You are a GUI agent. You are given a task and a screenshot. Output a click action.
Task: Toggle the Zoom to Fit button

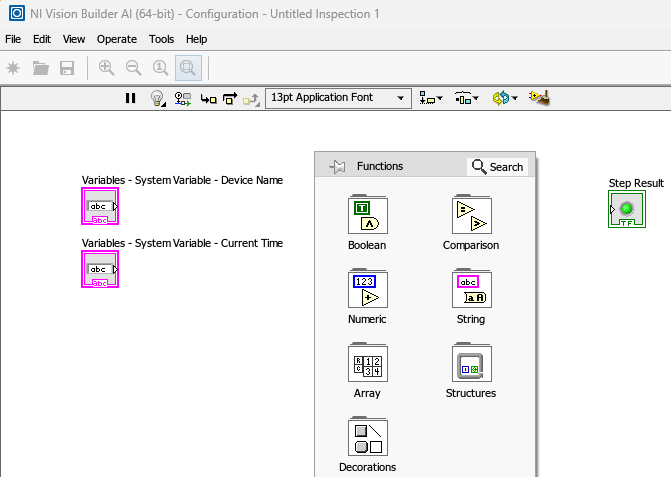coord(188,68)
